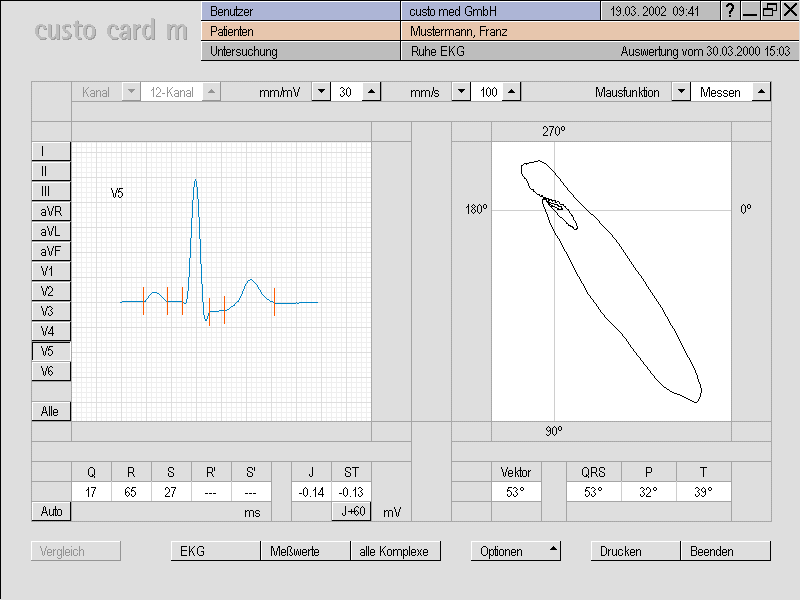Click the help question mark icon
Image resolution: width=800 pixels, height=600 pixels.
(x=731, y=10)
